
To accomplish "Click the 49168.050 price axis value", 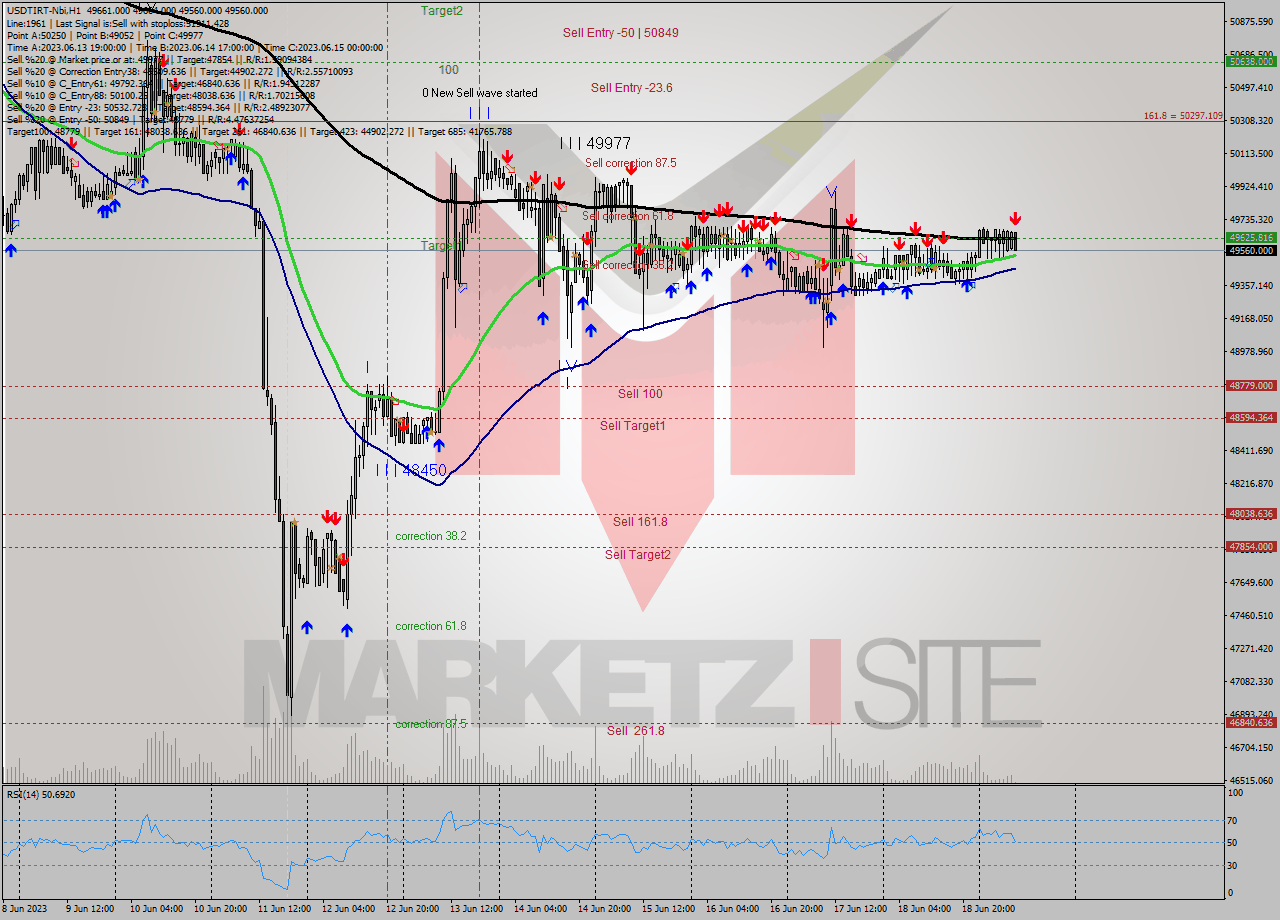I will coord(1251,318).
